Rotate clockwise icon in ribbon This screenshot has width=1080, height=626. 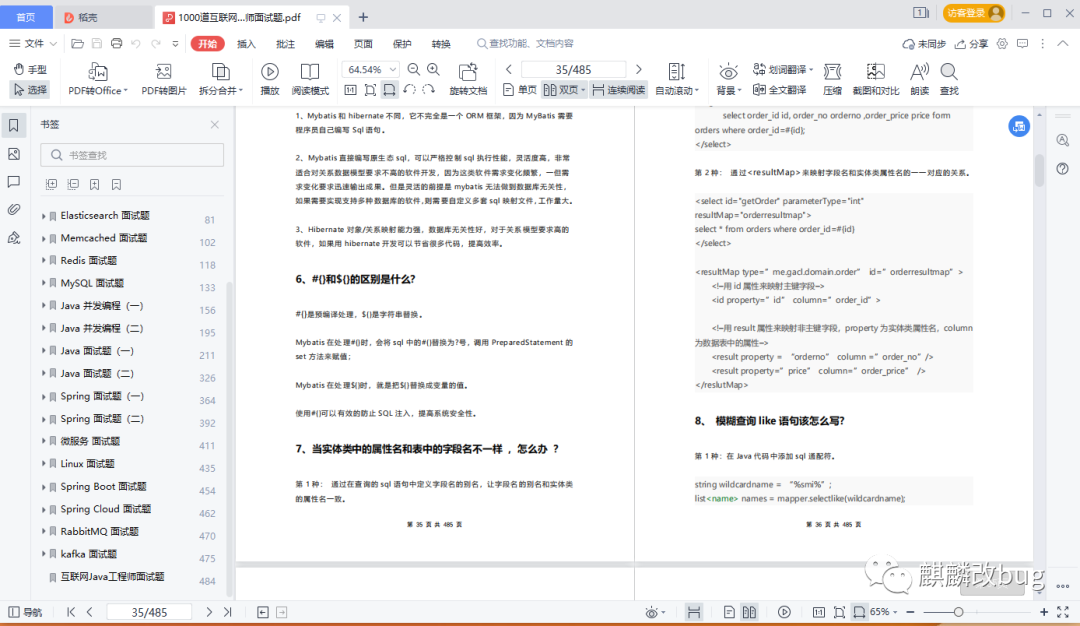[428, 90]
